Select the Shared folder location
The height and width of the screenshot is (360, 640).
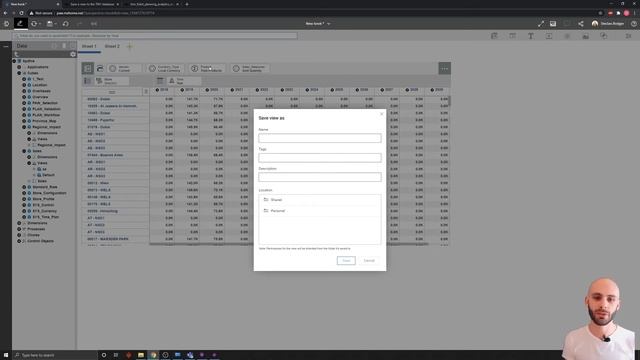pos(320,200)
